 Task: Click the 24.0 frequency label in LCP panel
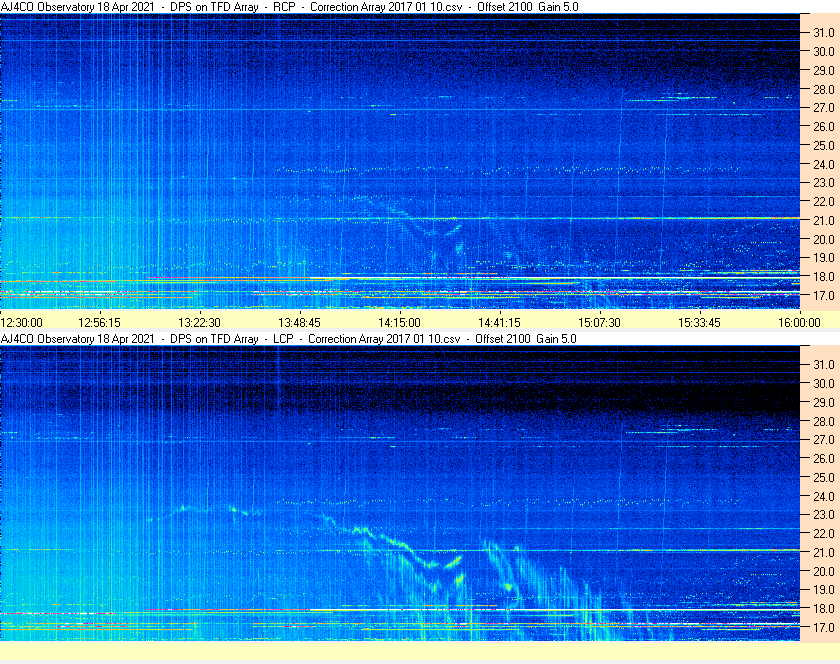[x=824, y=496]
